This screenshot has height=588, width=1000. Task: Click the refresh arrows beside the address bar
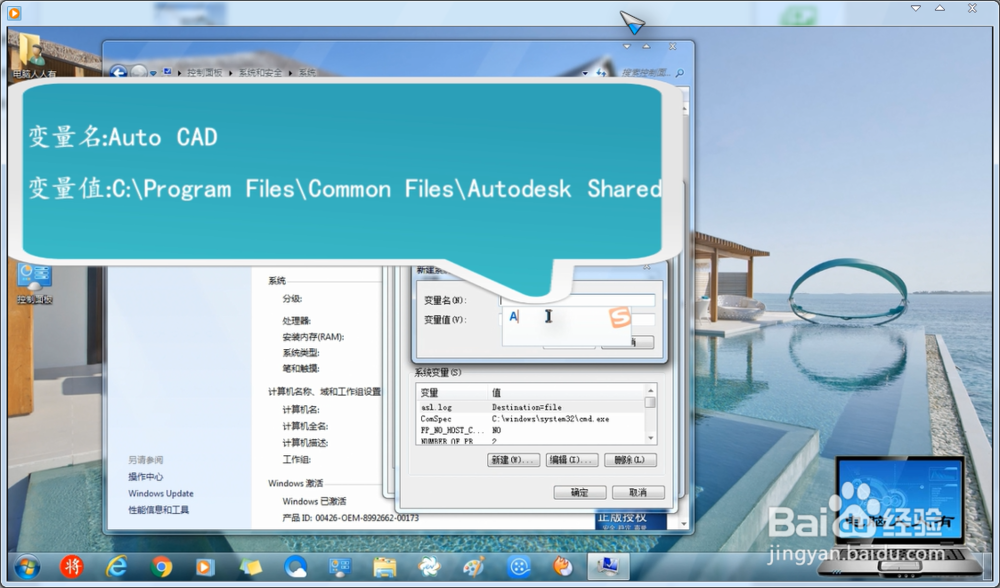click(x=601, y=73)
